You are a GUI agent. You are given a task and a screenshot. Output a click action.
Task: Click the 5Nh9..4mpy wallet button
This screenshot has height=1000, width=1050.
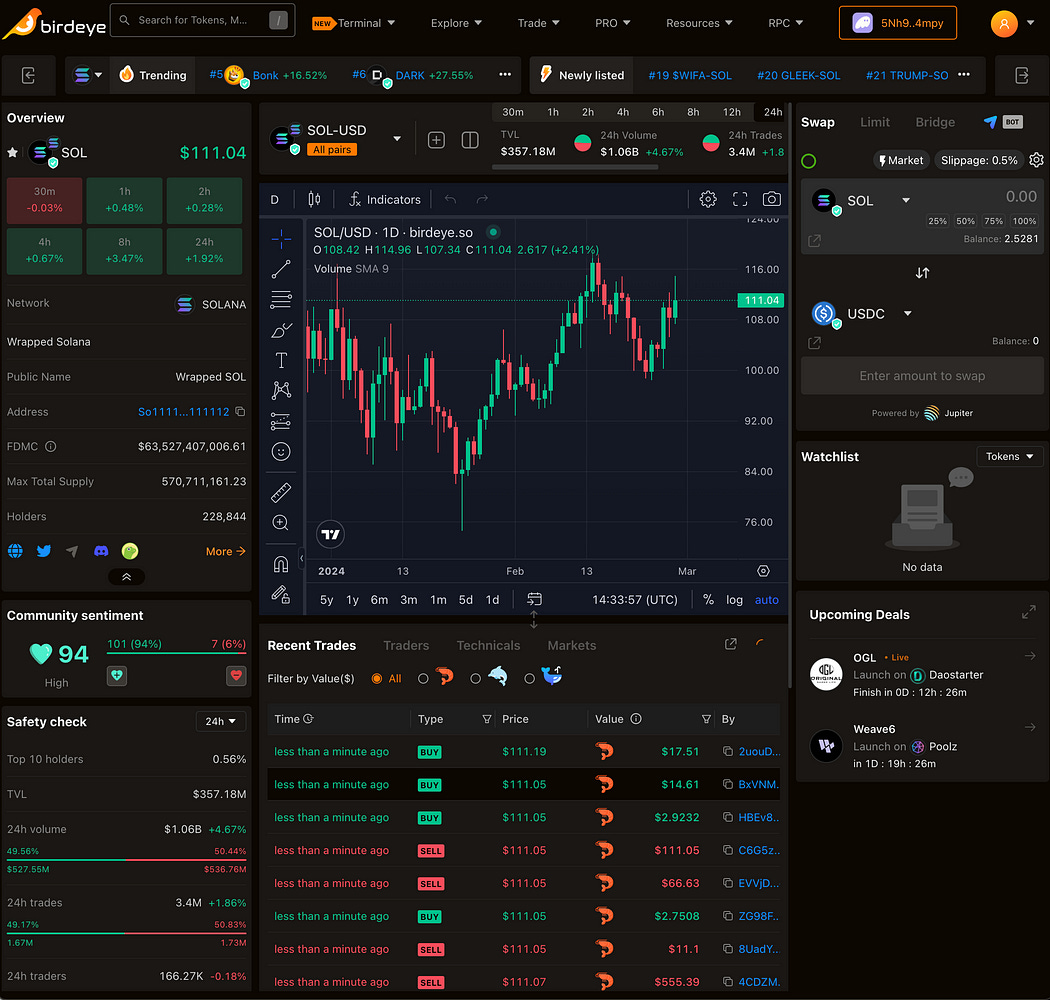coord(897,23)
